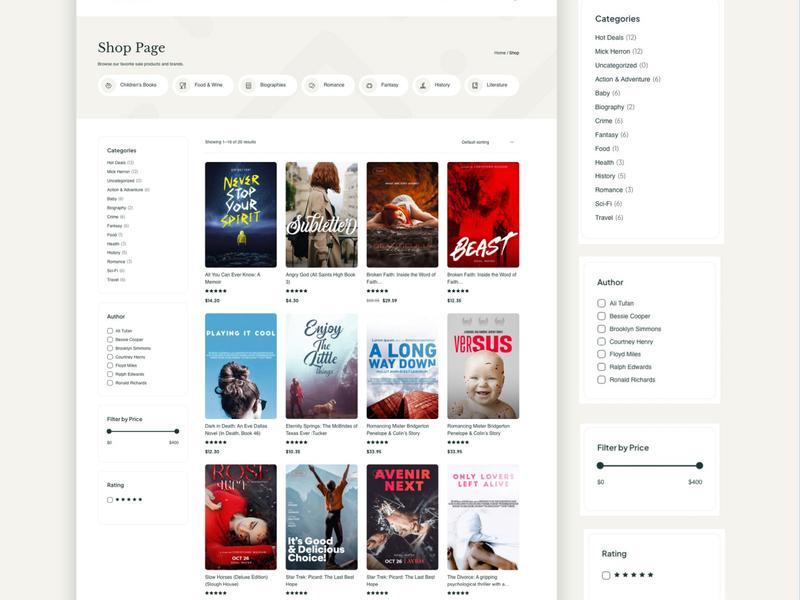
Task: Open the Versus book cover
Action: tap(483, 366)
